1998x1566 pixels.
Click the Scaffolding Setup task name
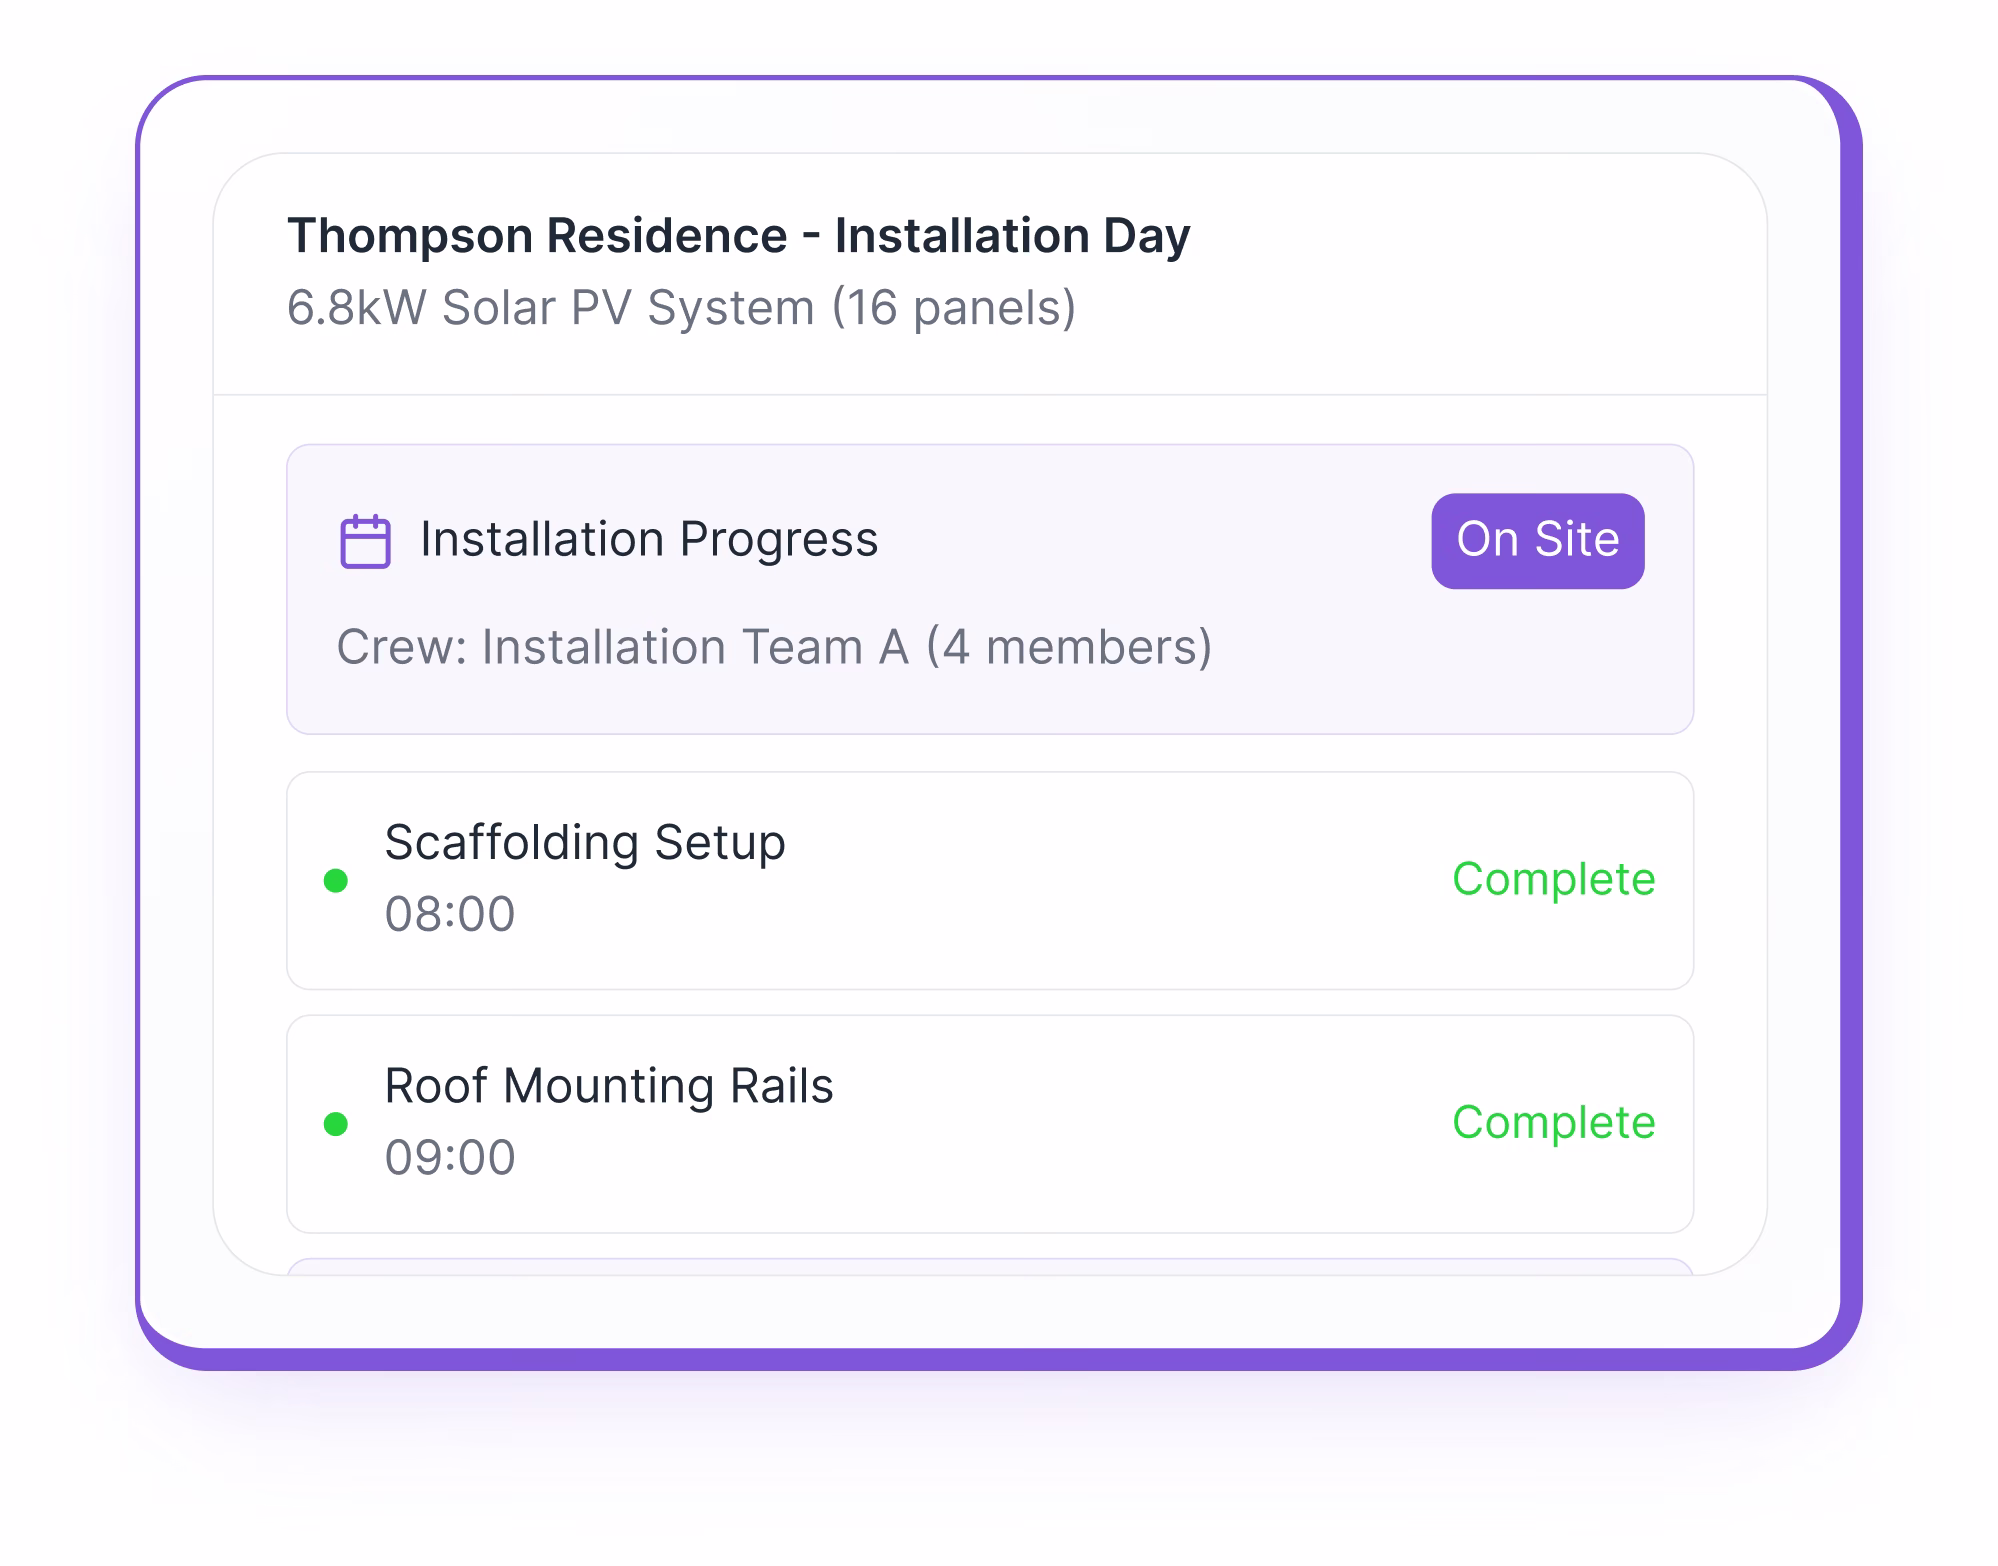586,843
